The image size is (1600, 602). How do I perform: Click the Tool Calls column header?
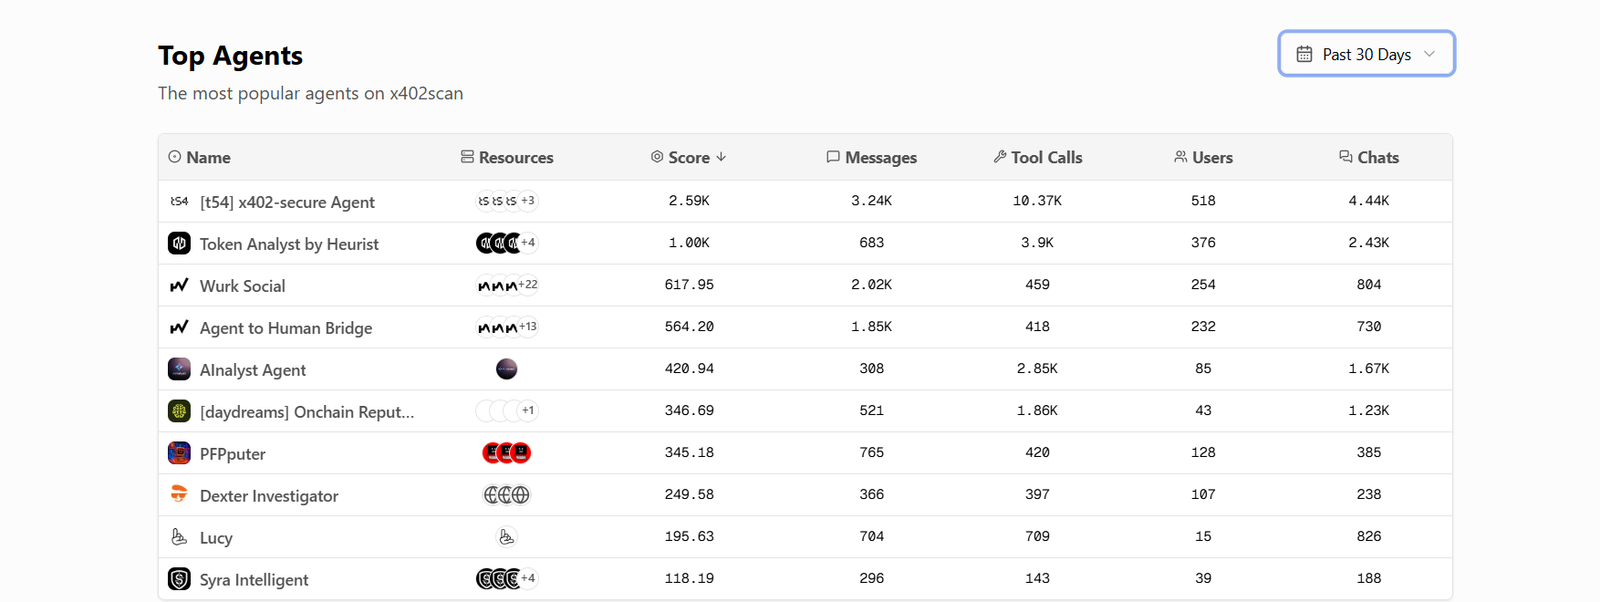tap(1037, 157)
